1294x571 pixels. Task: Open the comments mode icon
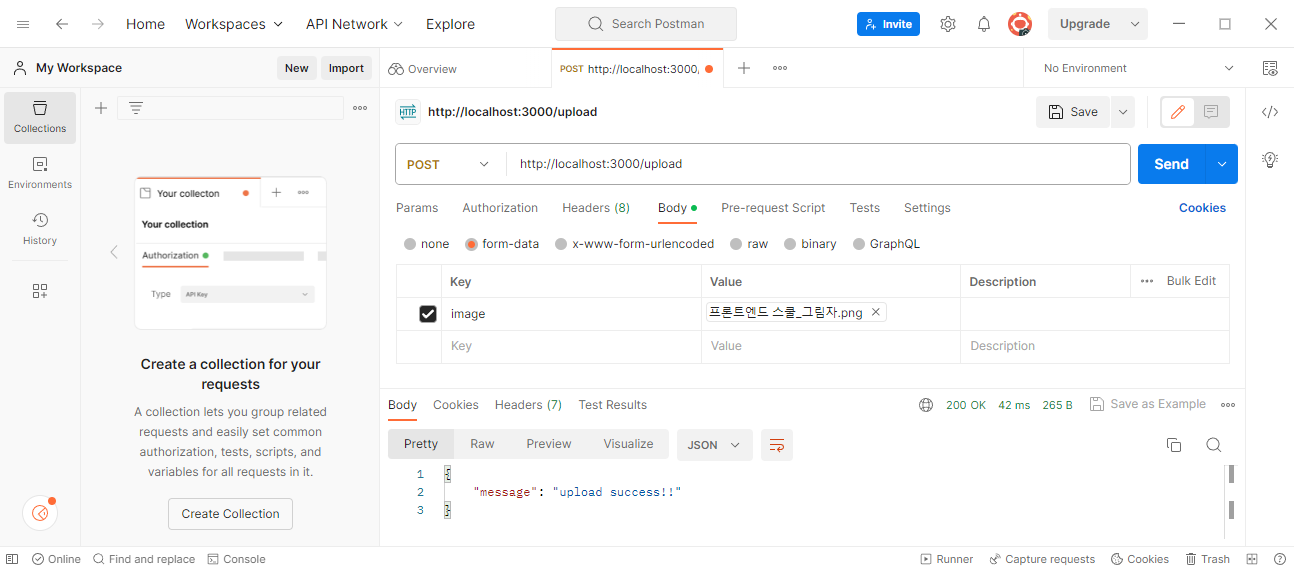[1211, 112]
